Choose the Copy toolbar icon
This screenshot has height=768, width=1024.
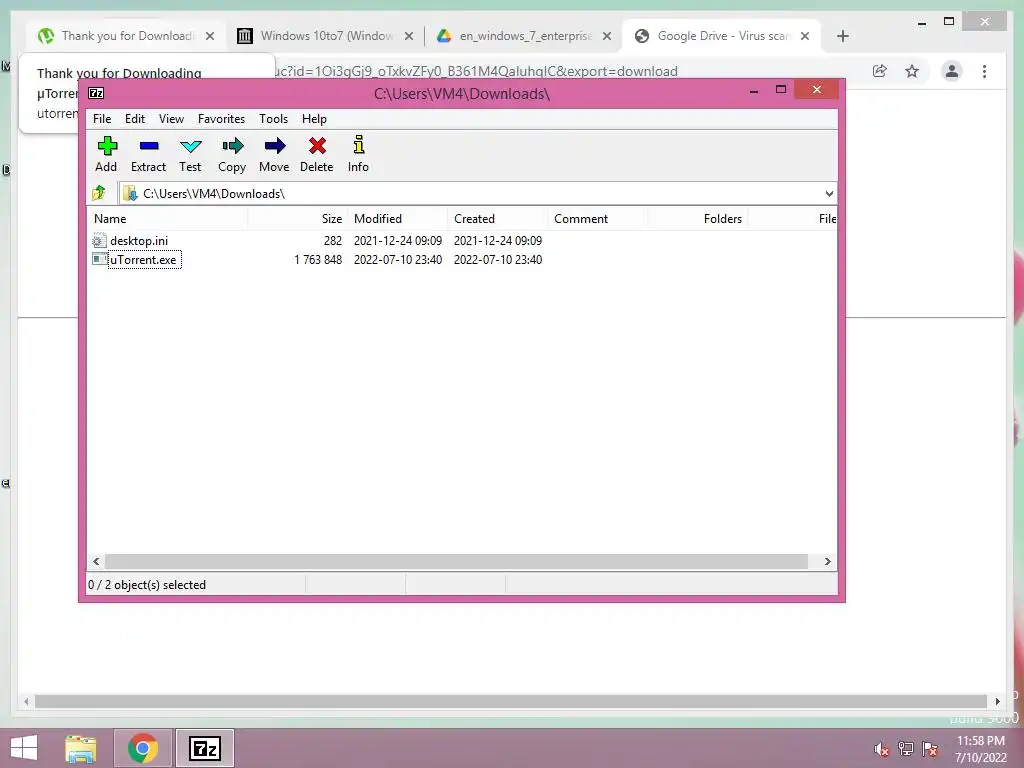232,146
